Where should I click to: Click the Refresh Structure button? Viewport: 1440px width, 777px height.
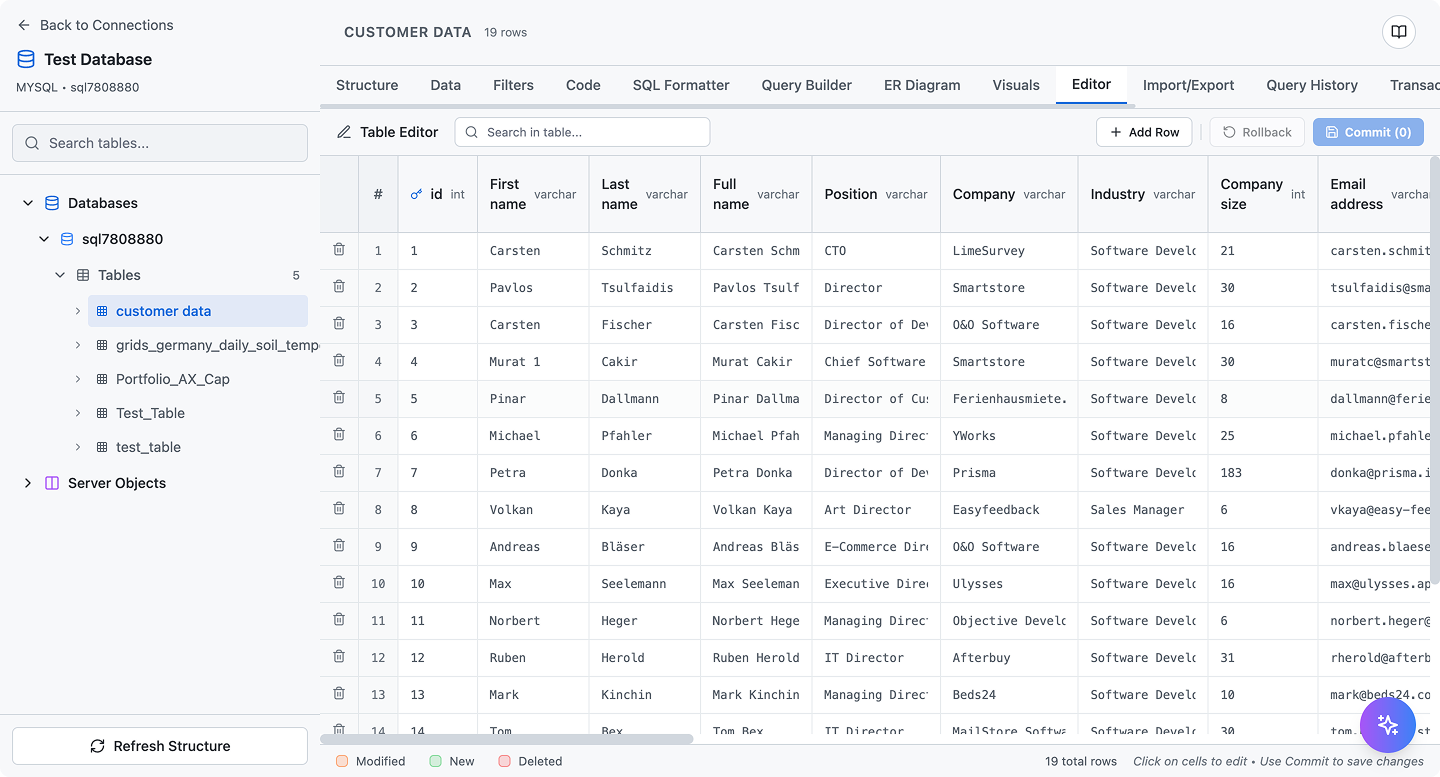(x=159, y=746)
